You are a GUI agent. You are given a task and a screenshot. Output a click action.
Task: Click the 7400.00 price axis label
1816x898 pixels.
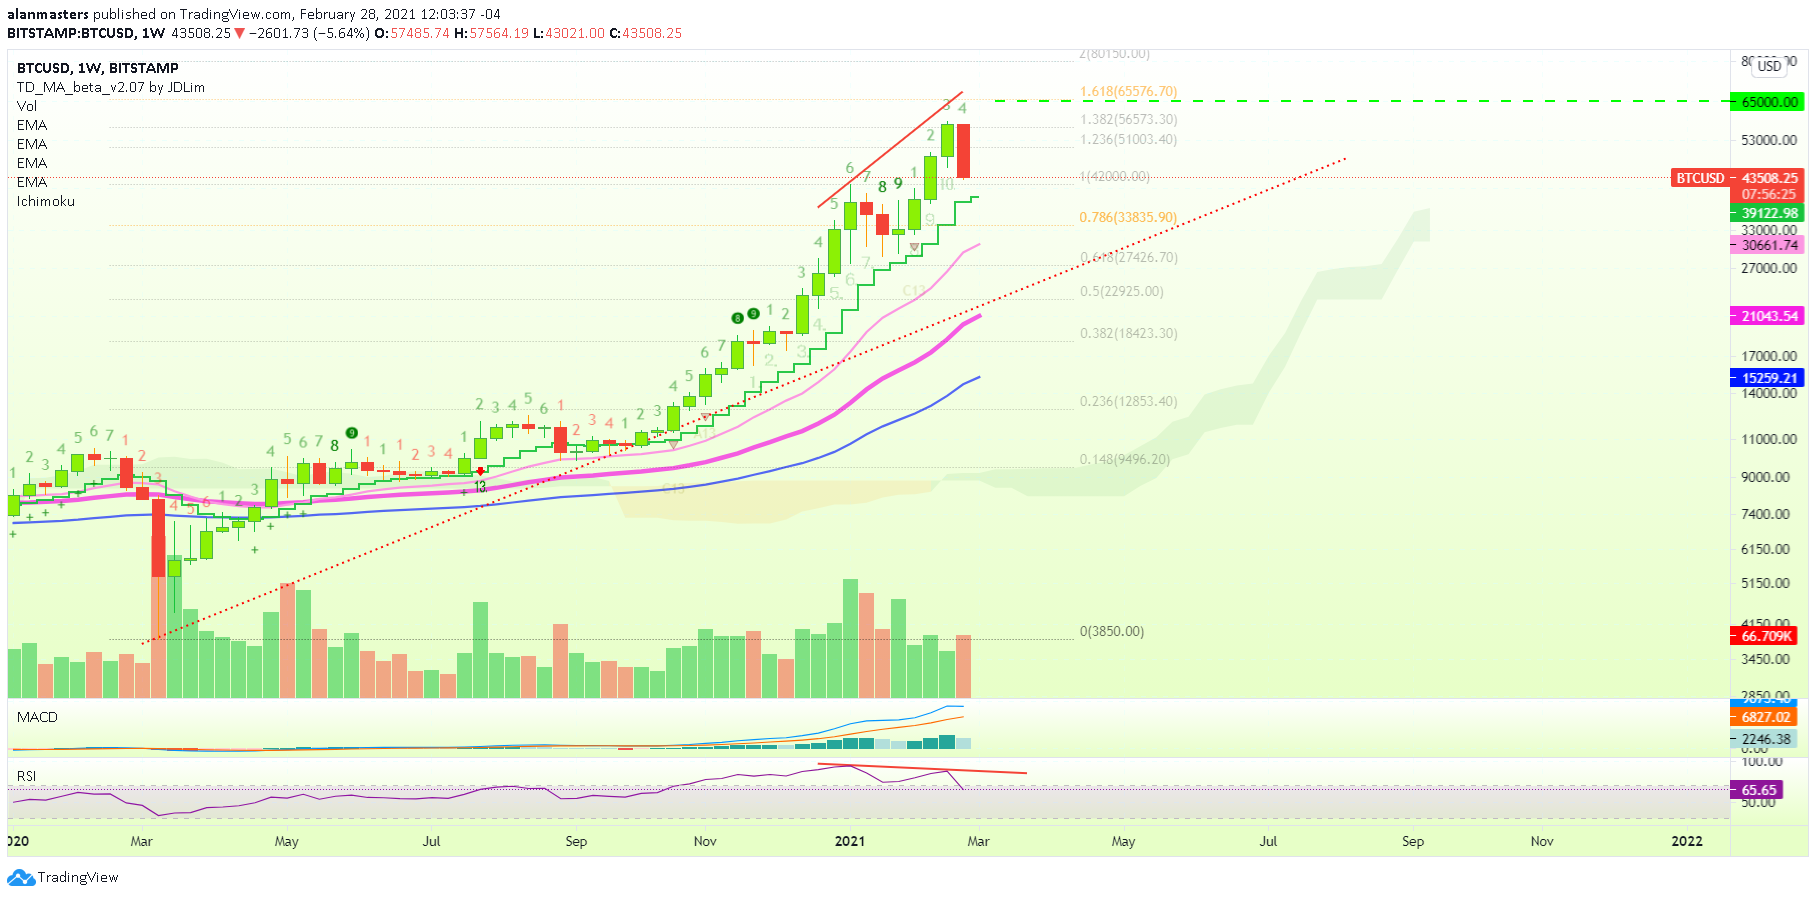point(1766,514)
